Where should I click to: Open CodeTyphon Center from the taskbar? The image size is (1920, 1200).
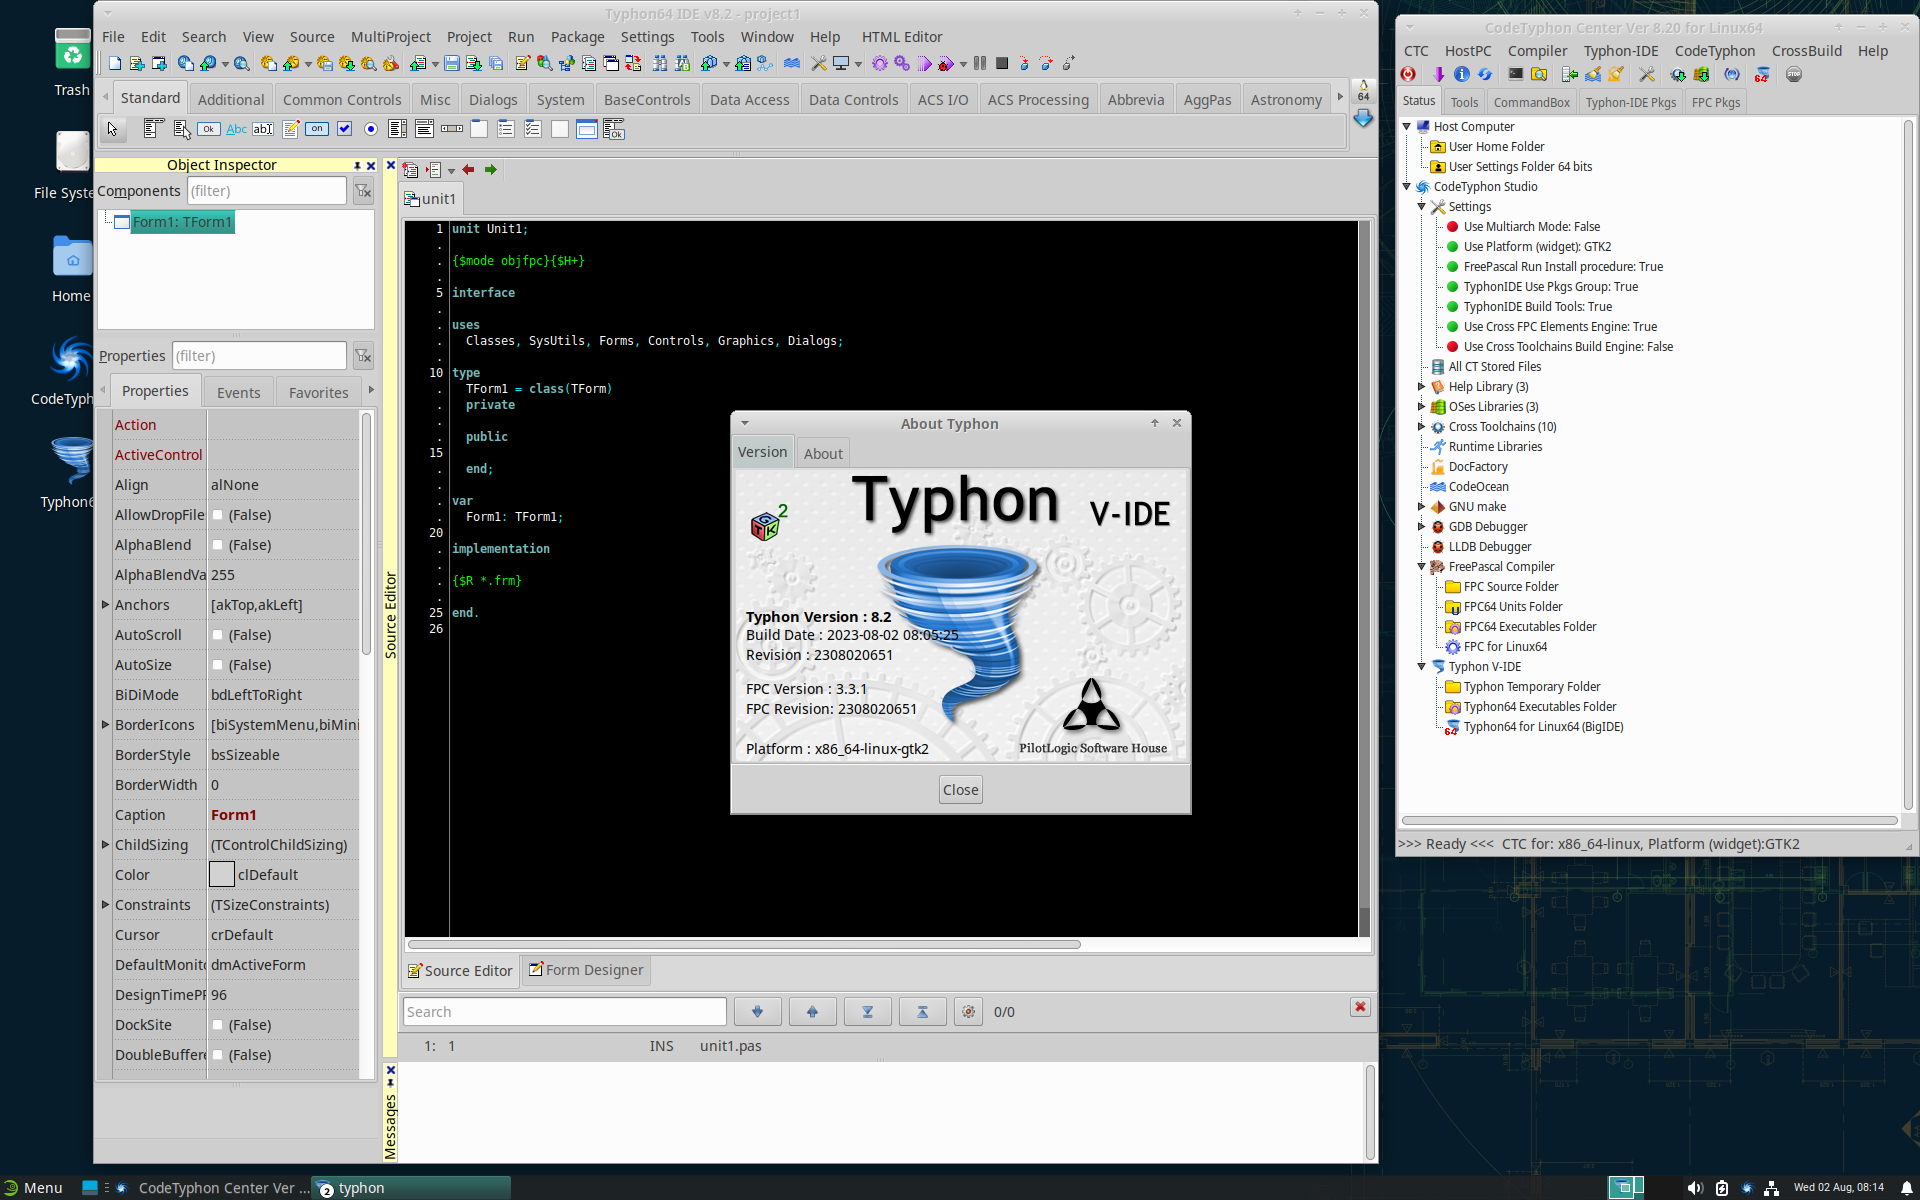click(214, 1188)
